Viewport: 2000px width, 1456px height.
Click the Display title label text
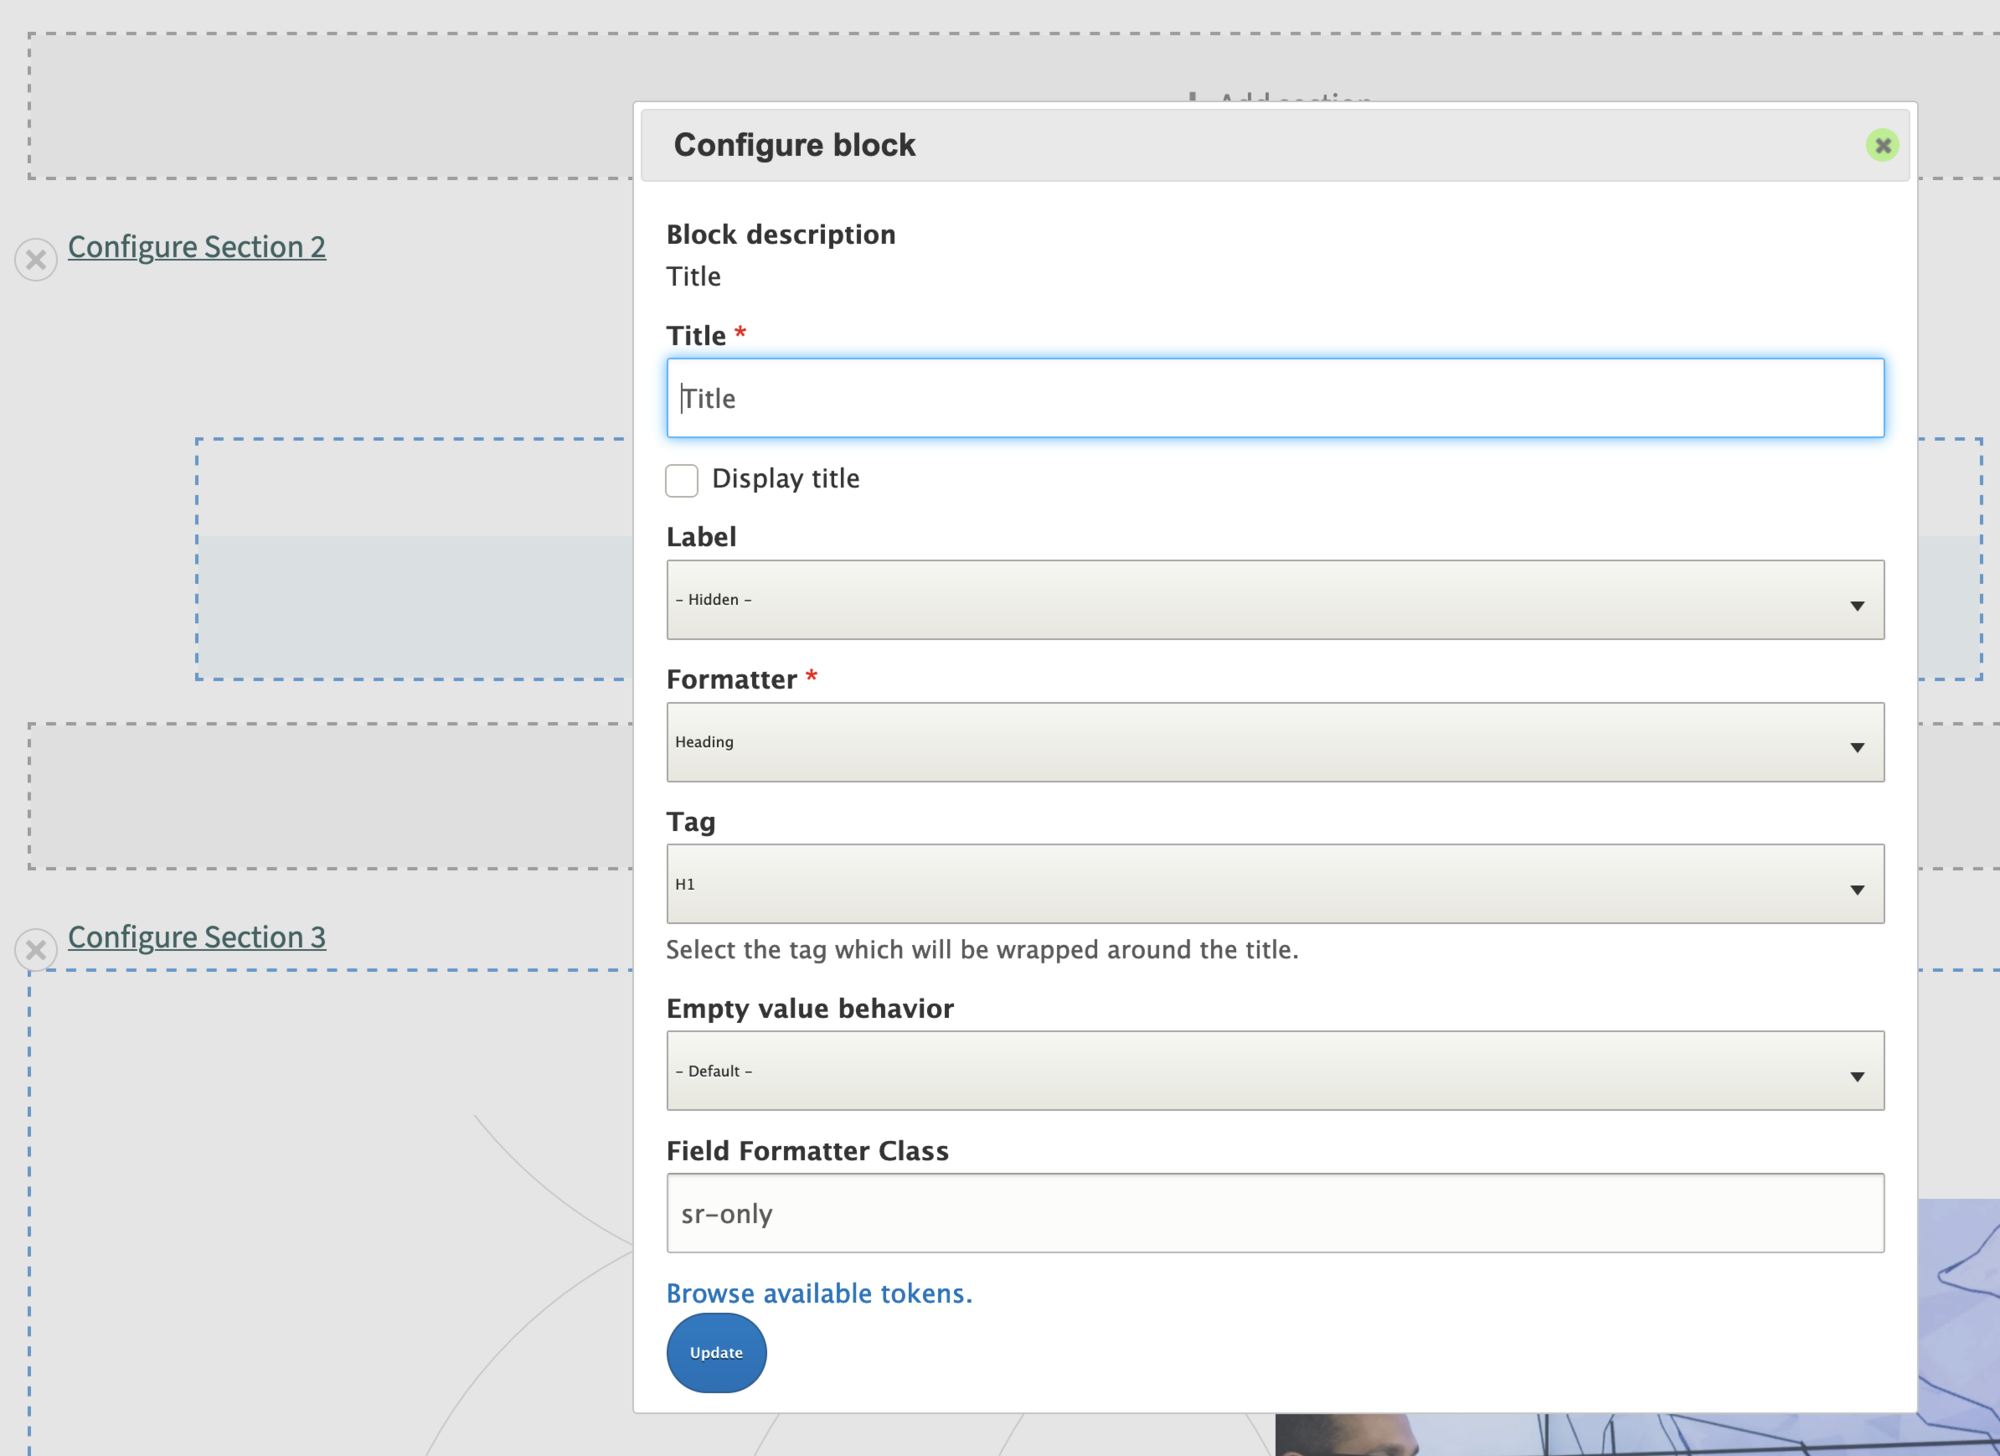785,479
